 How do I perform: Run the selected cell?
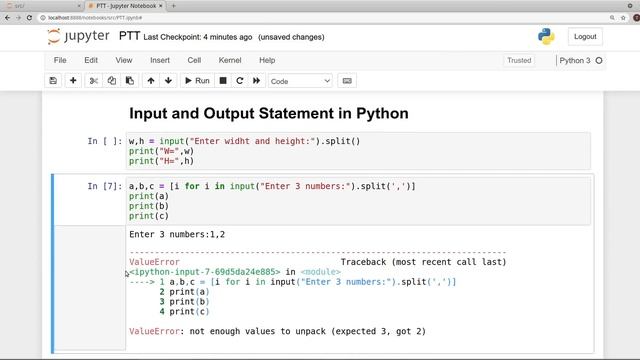pyautogui.click(x=197, y=81)
